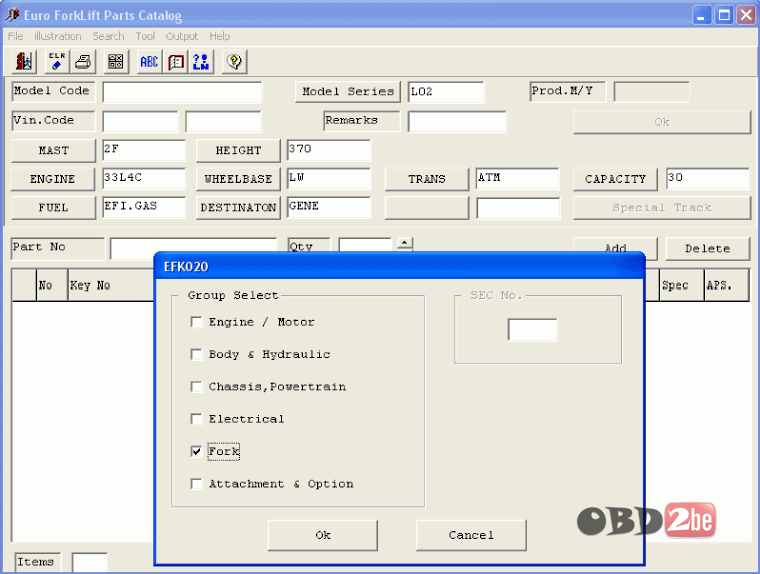Check the Body & Hydraulic checkbox
This screenshot has width=760, height=574.
[196, 354]
